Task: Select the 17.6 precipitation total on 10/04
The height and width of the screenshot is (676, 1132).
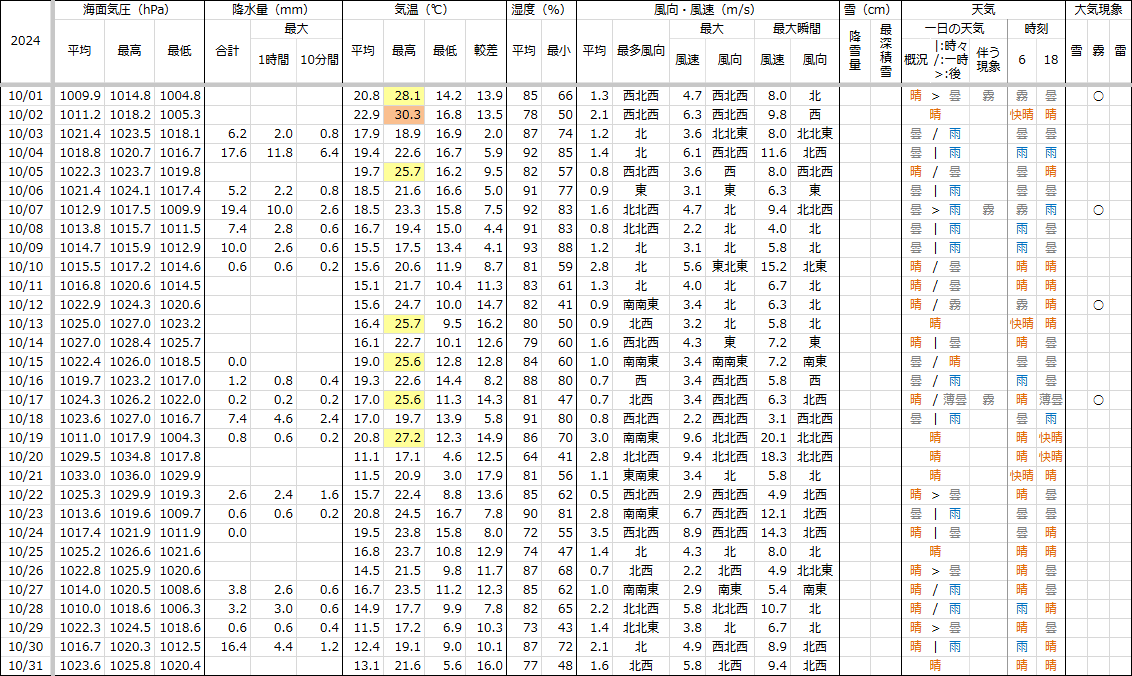Action: 231,153
